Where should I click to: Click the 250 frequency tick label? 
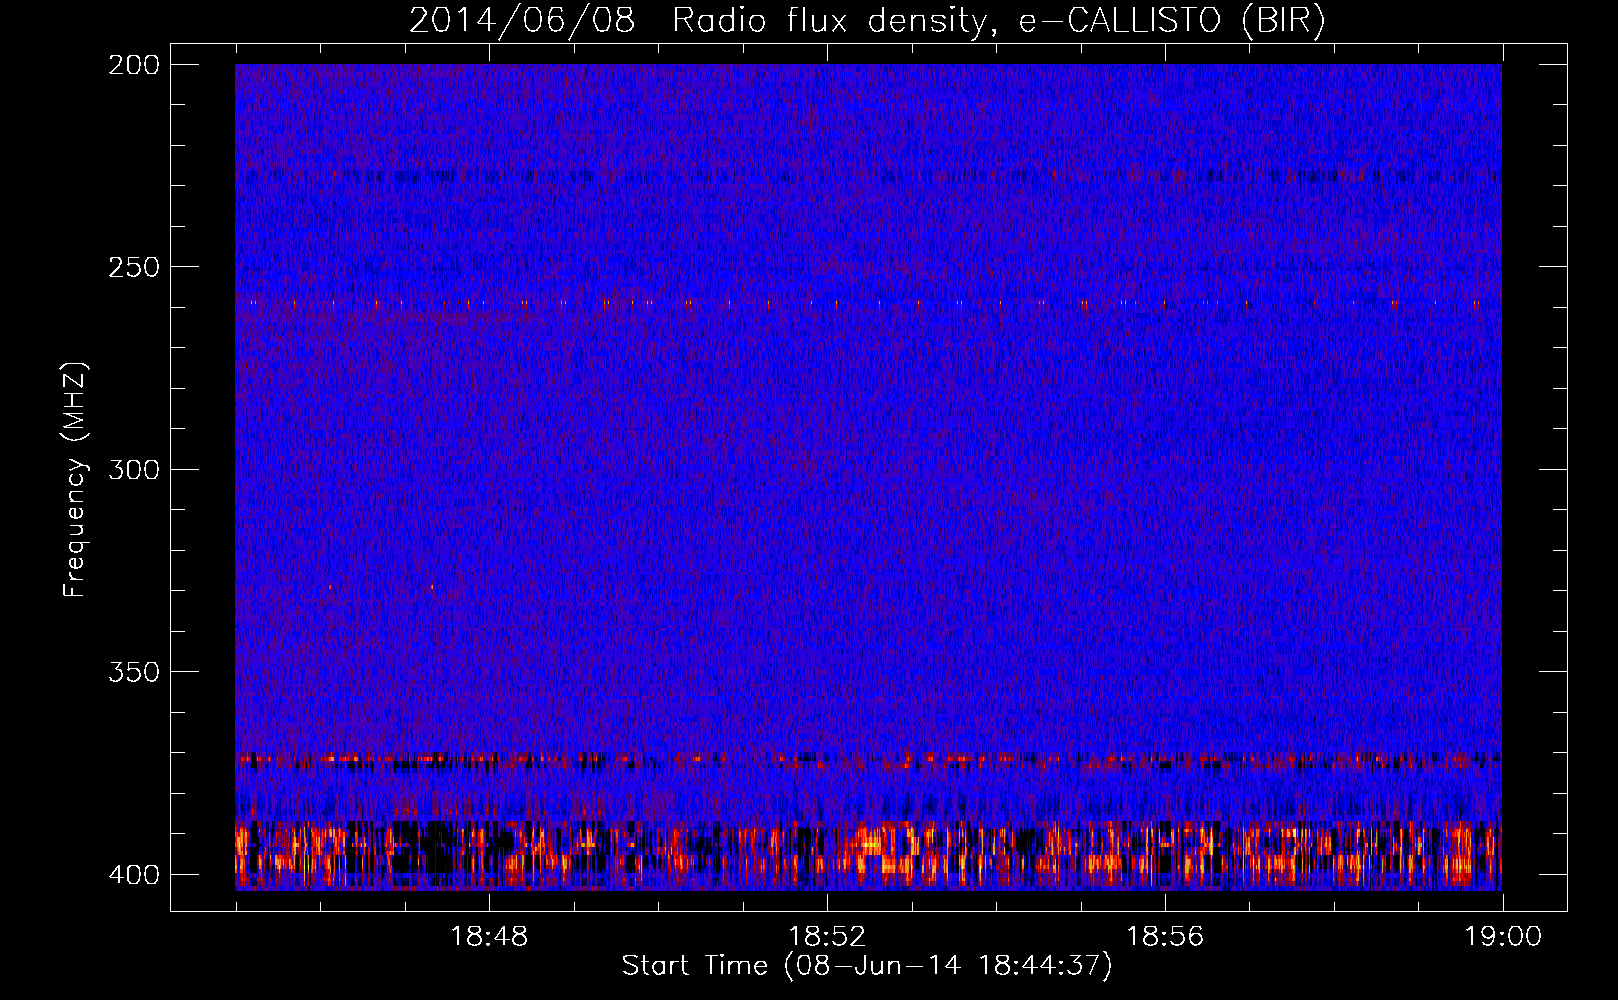134,267
